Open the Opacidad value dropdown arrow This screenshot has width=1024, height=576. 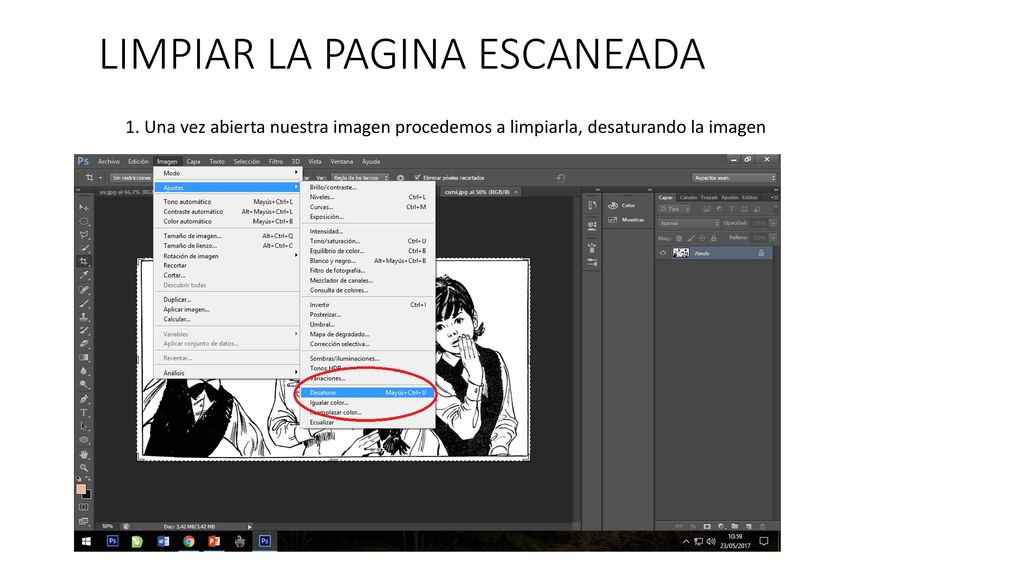[773, 223]
